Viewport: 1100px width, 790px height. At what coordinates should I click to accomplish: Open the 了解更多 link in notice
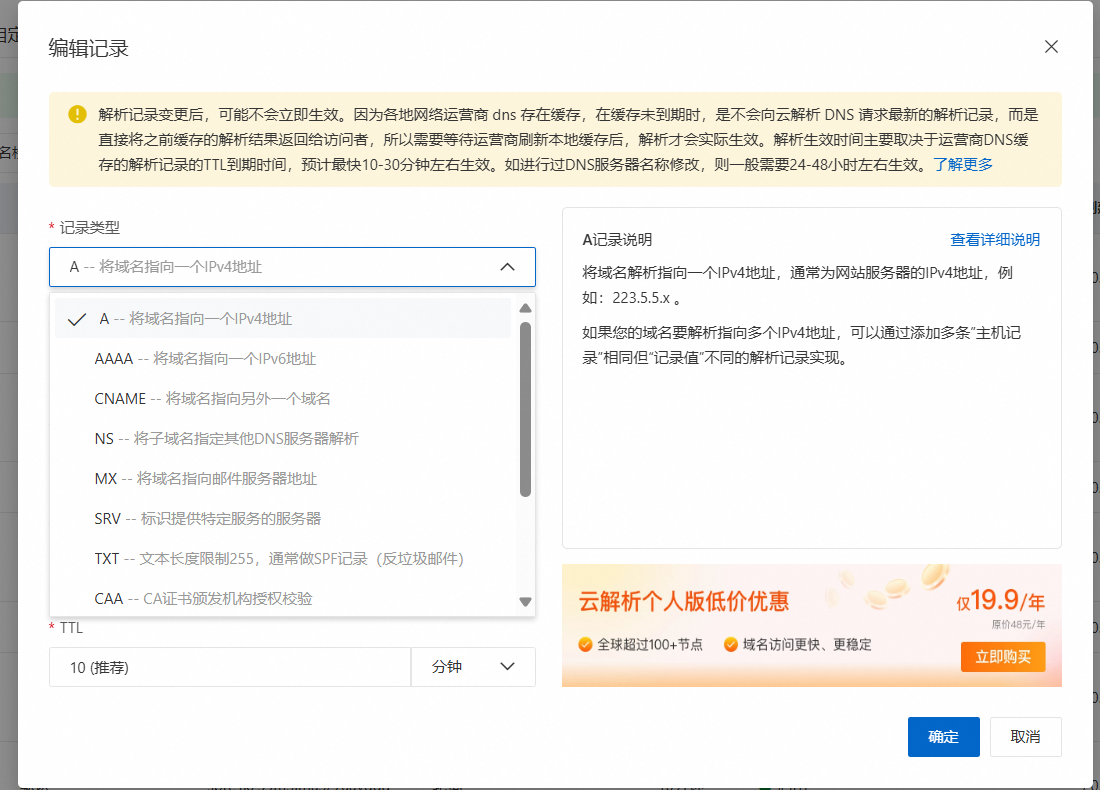pos(963,165)
